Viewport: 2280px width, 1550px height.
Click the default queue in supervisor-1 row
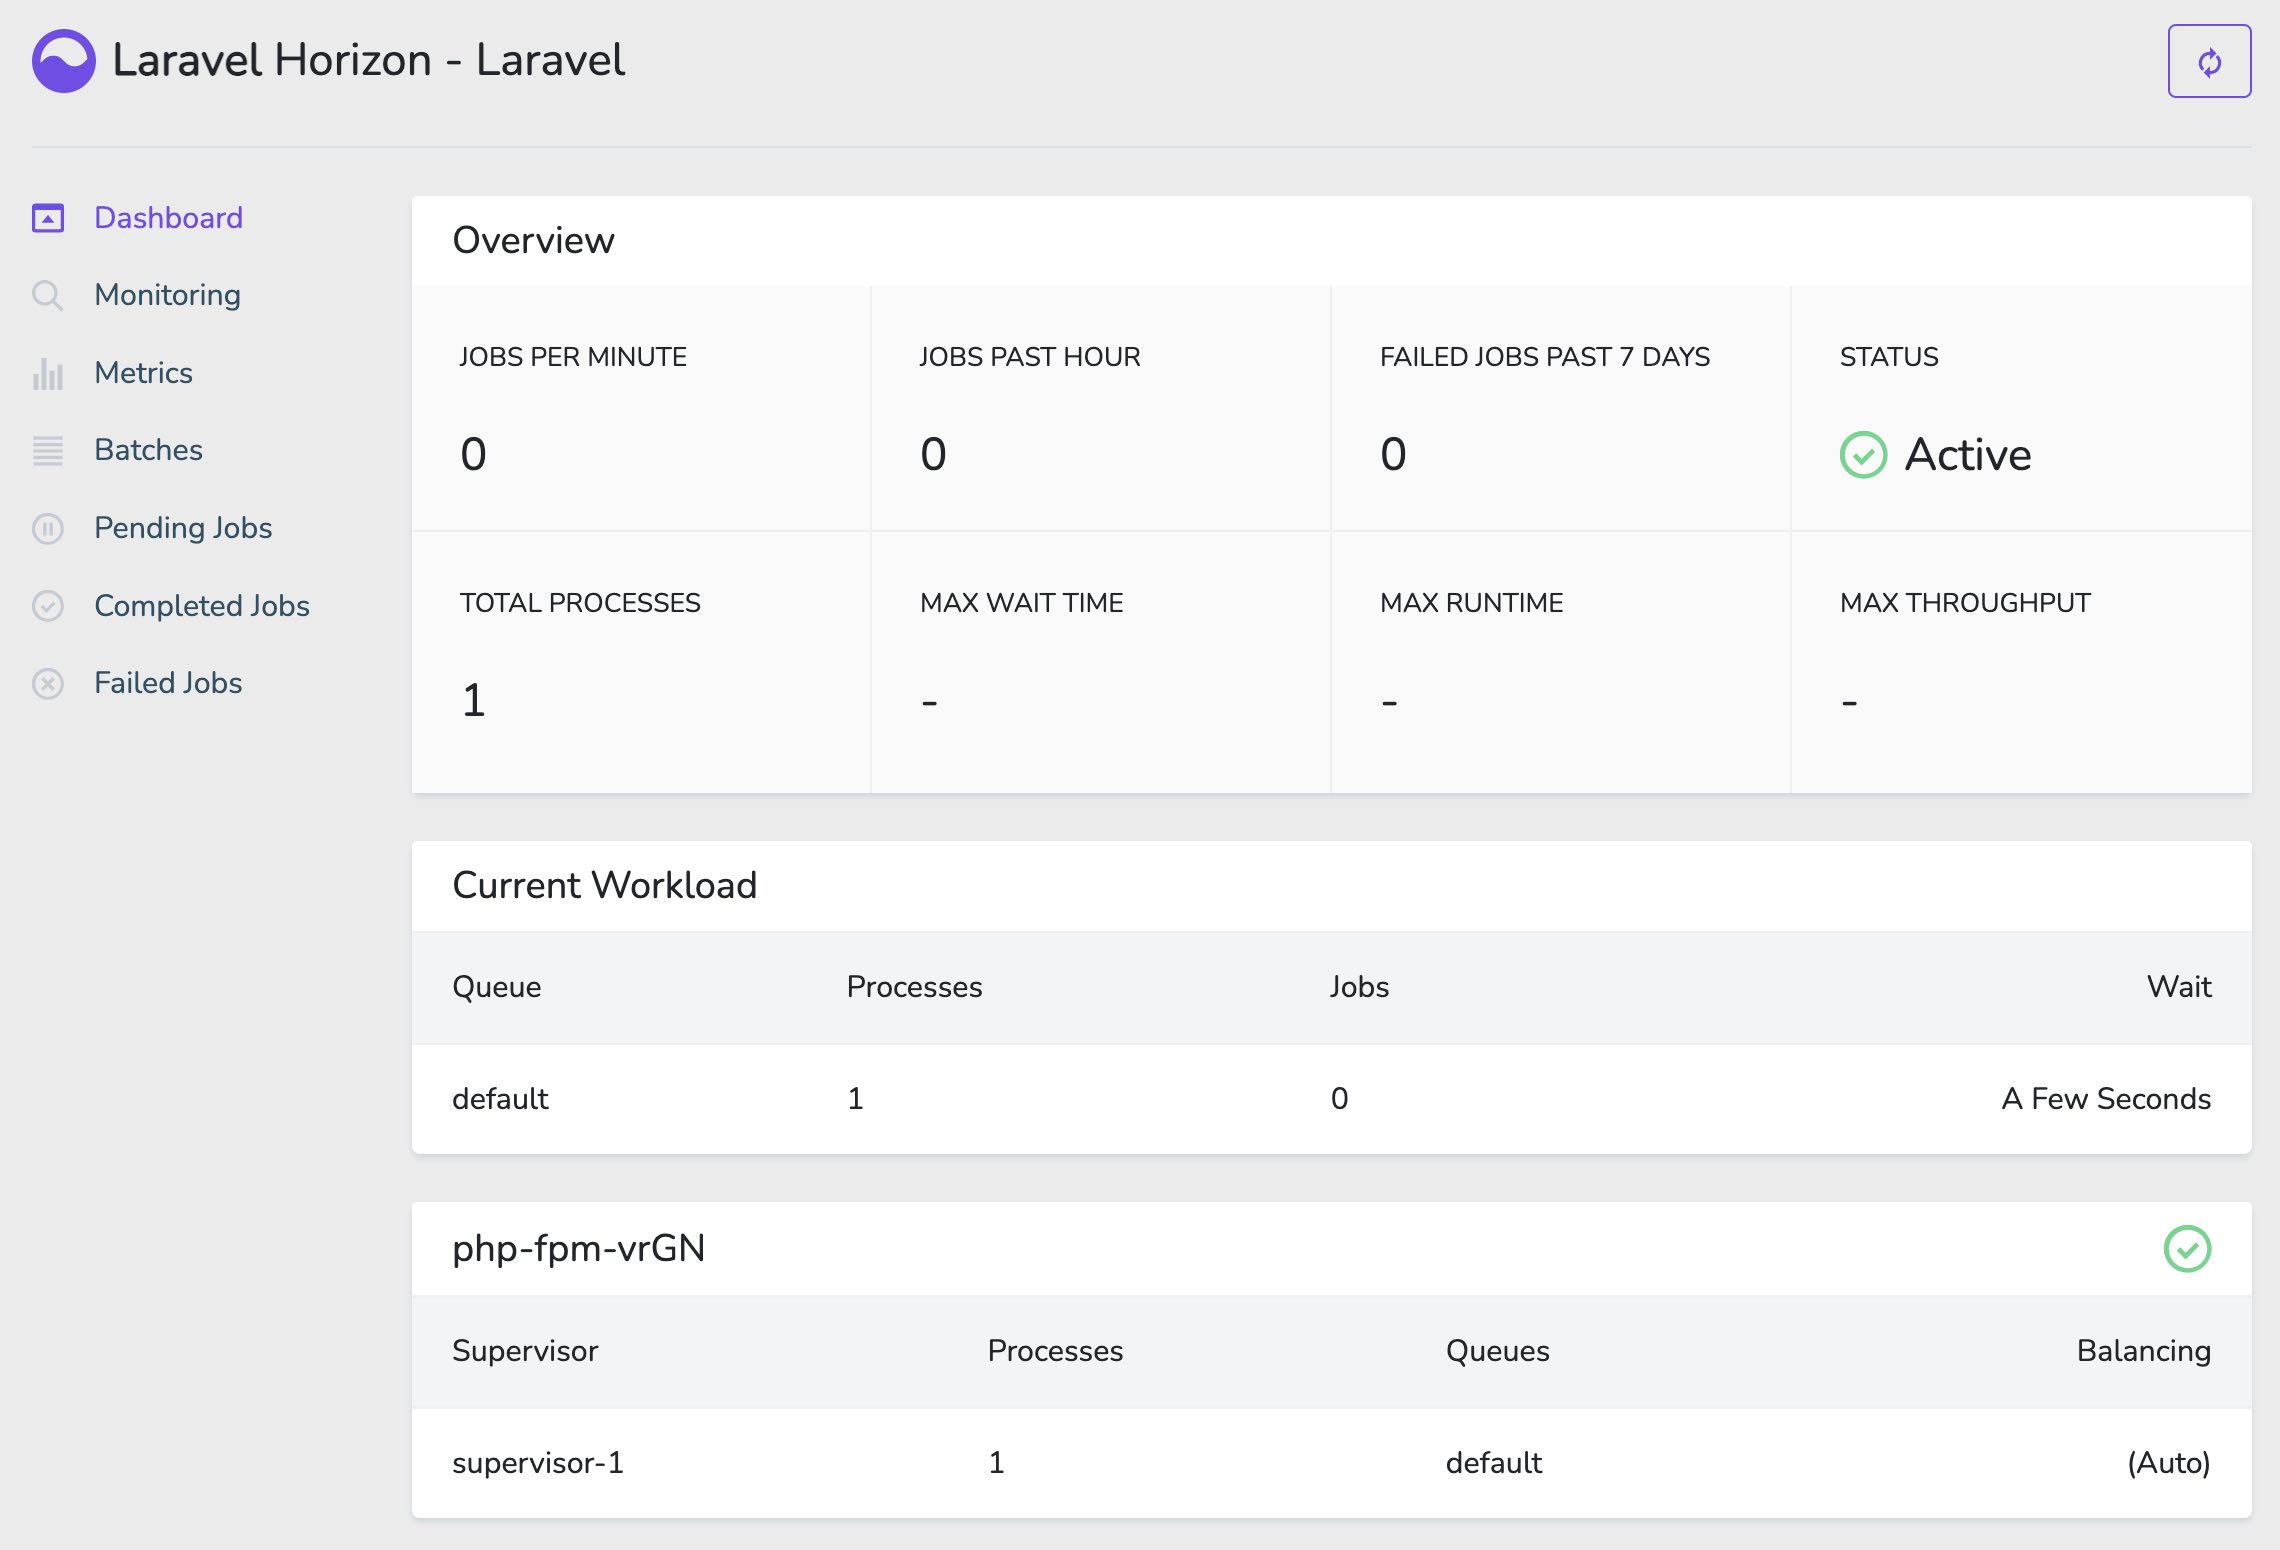click(1494, 1463)
